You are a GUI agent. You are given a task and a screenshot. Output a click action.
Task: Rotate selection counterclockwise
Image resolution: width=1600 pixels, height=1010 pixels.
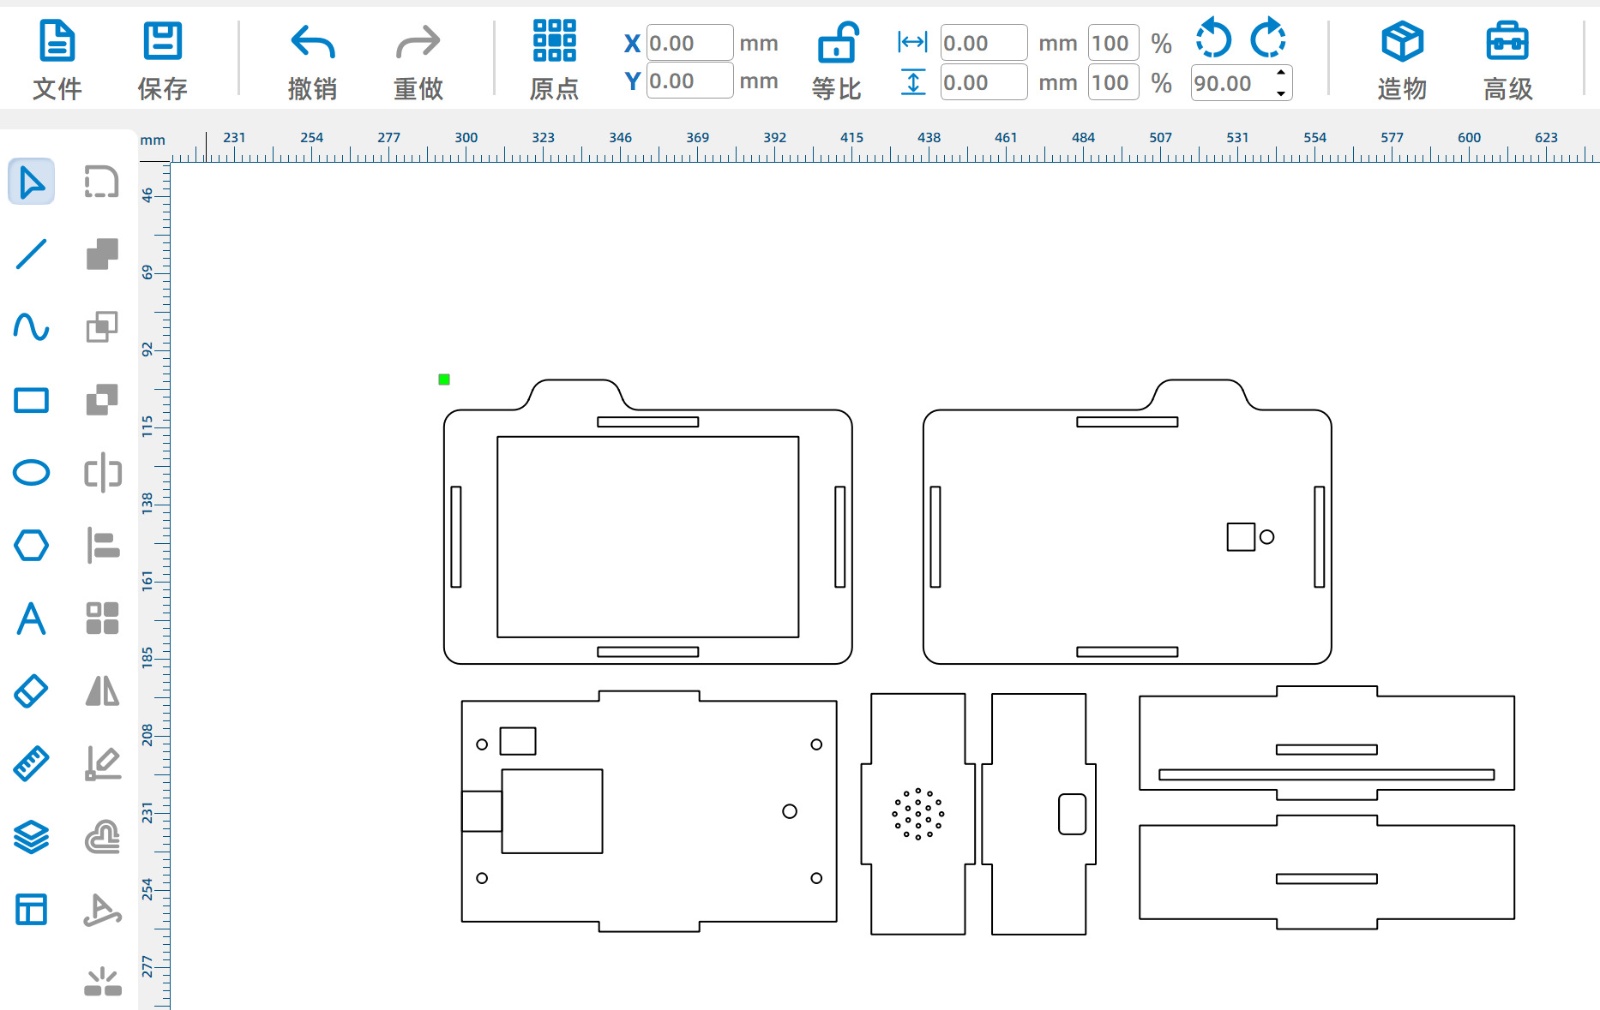[1214, 39]
